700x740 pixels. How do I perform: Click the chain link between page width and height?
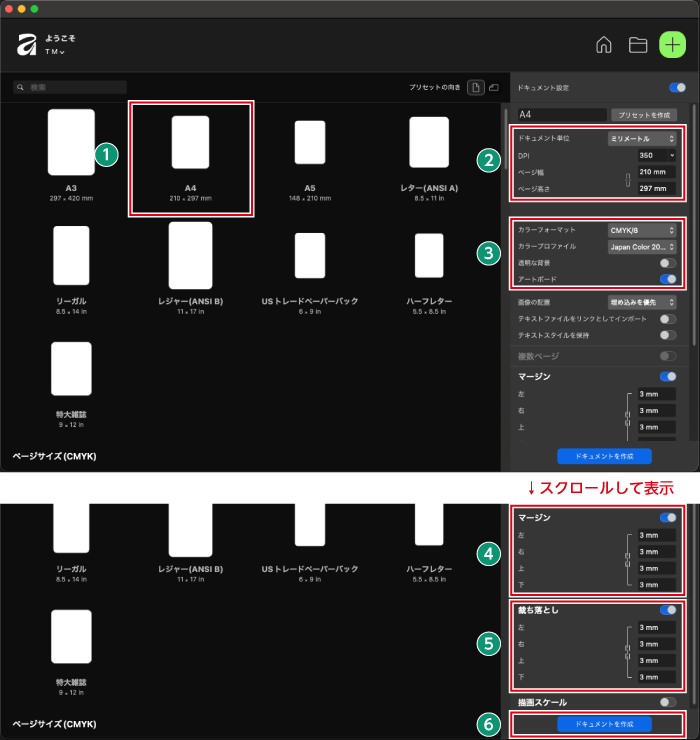[628, 180]
